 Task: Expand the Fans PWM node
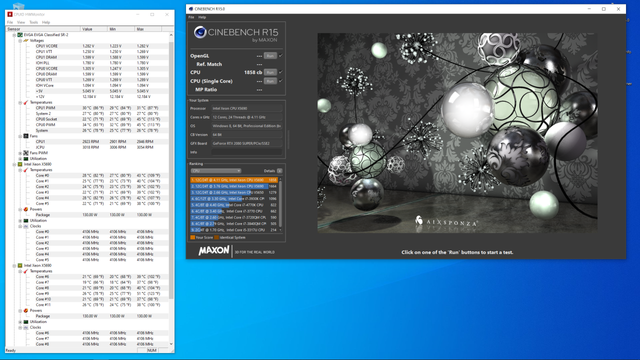pyautogui.click(x=20, y=153)
